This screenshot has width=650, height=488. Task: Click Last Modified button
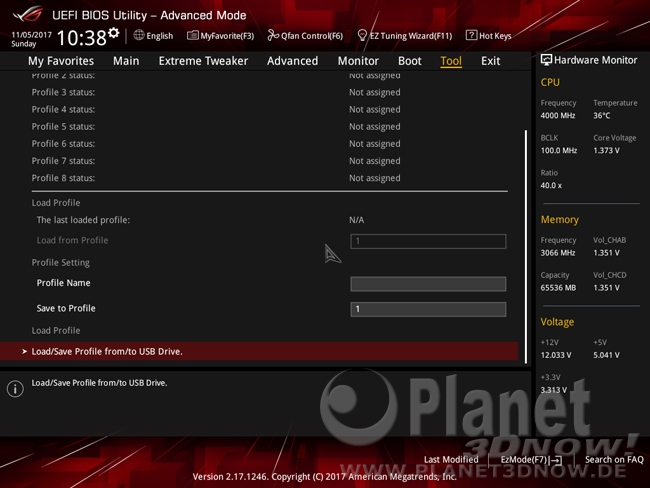451,459
